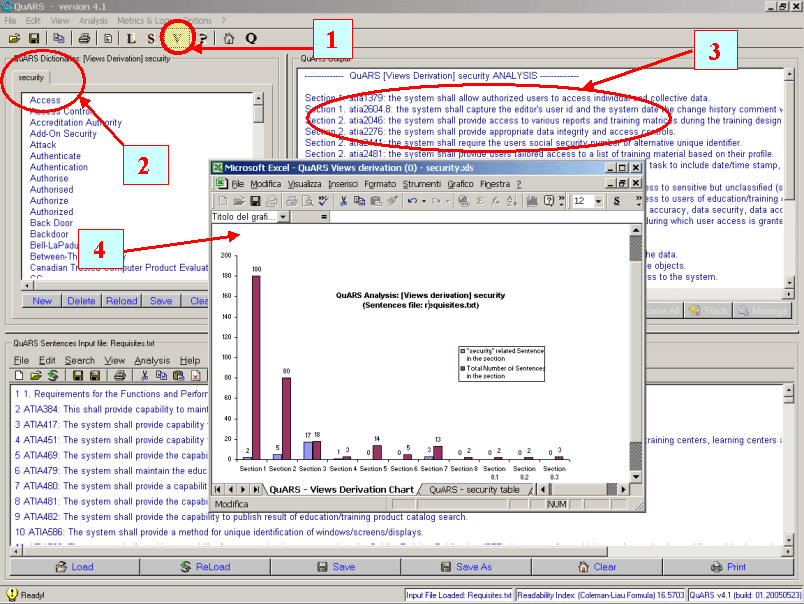Open the Metrics & Logs menu in QuARS
Image resolution: width=804 pixels, height=604 pixels.
point(144,21)
